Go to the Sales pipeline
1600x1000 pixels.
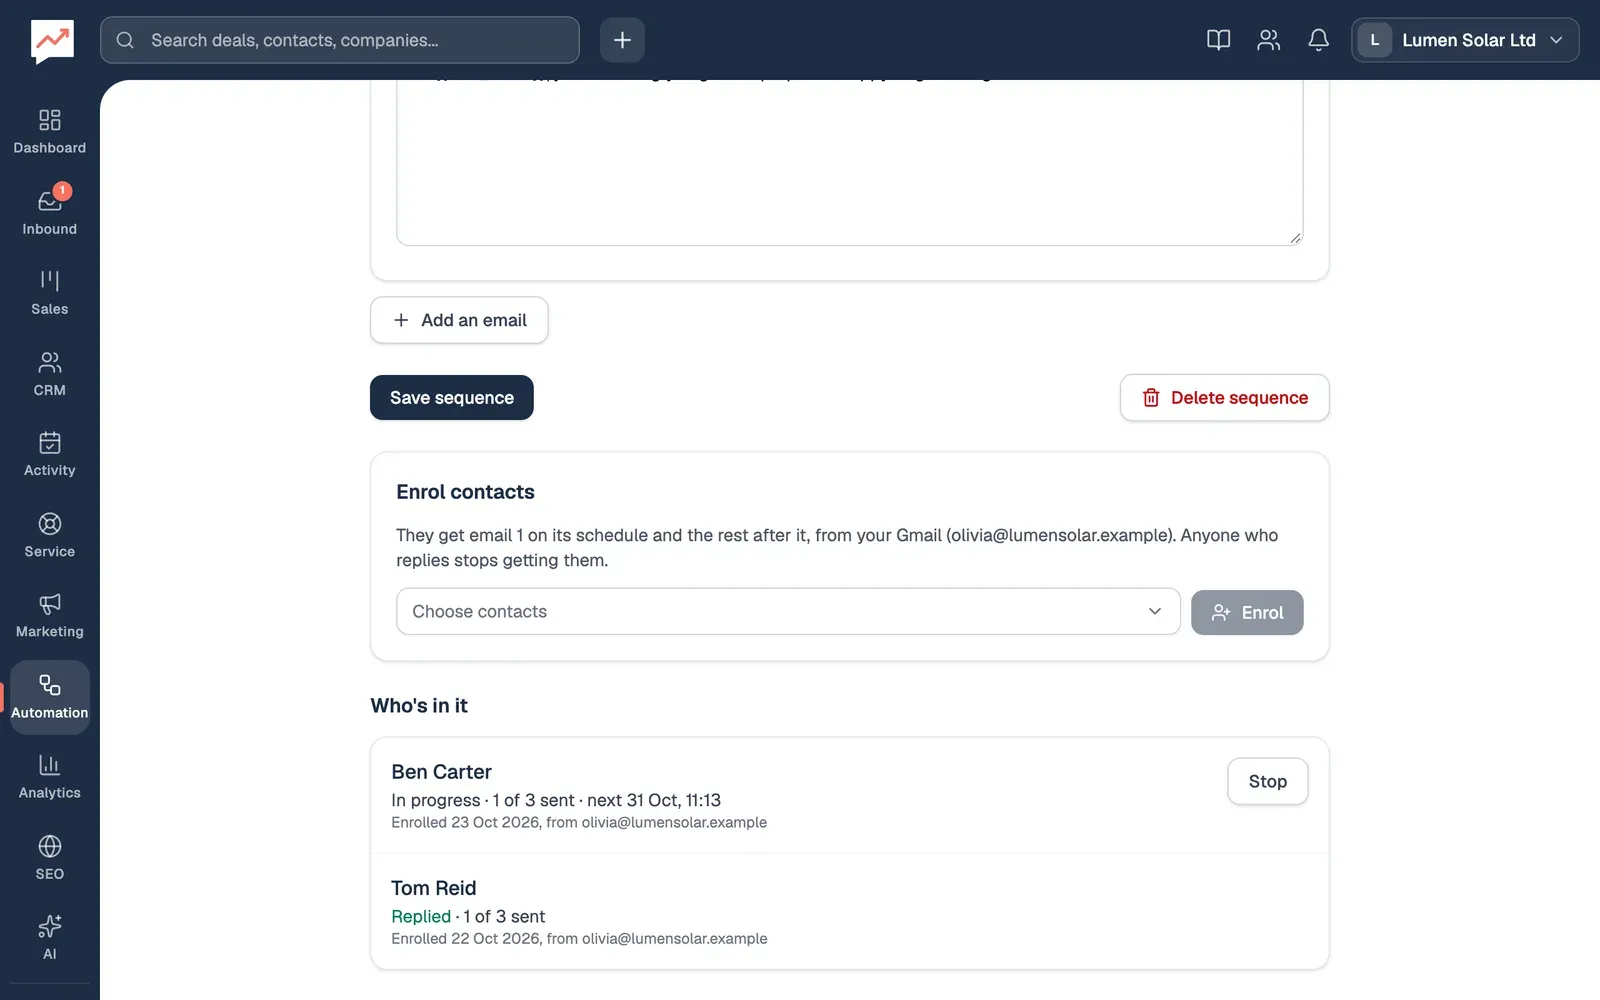coord(50,293)
